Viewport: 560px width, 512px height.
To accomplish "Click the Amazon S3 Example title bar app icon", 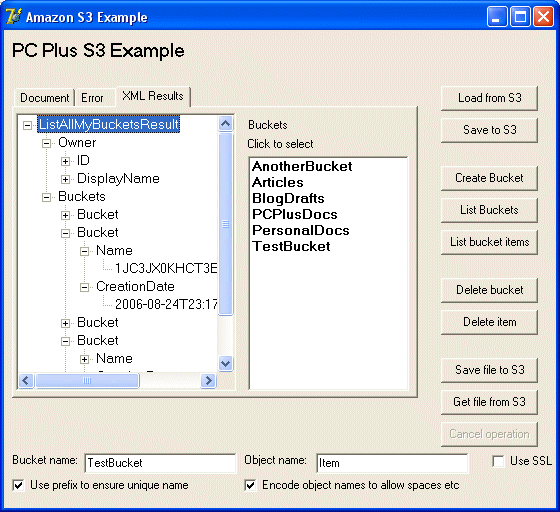I will [x=14, y=16].
